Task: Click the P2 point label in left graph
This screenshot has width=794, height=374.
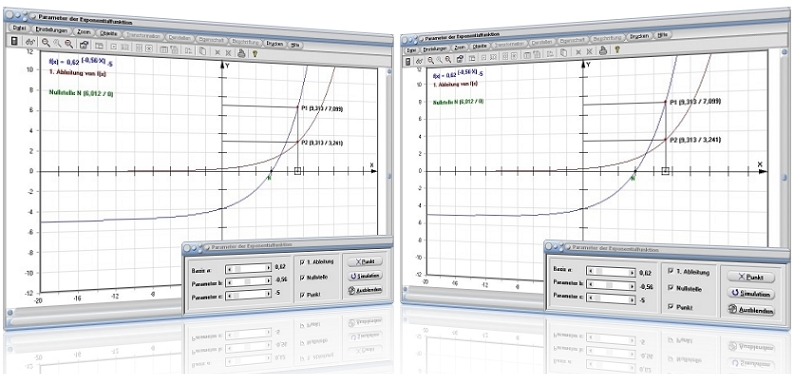Action: click(322, 143)
